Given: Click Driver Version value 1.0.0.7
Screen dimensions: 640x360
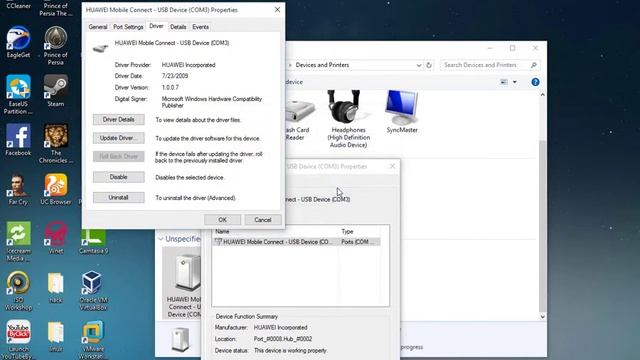Looking at the screenshot, I should point(170,87).
